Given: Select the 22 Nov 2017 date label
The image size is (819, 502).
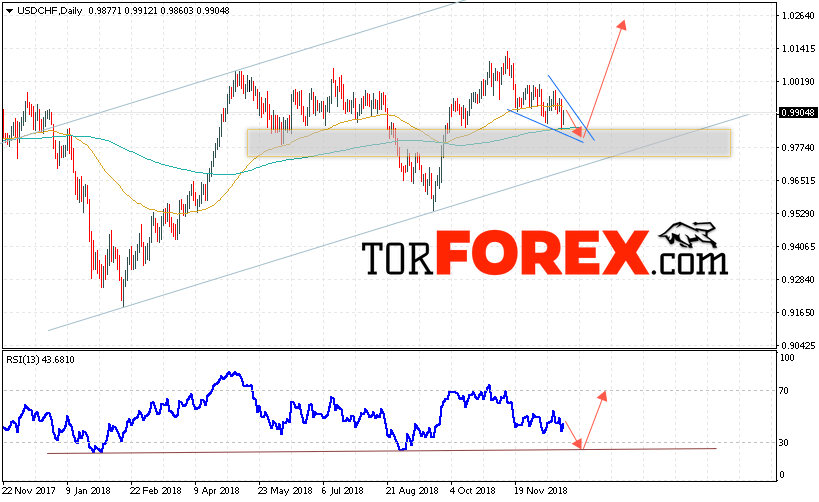Looking at the screenshot, I should point(29,491).
